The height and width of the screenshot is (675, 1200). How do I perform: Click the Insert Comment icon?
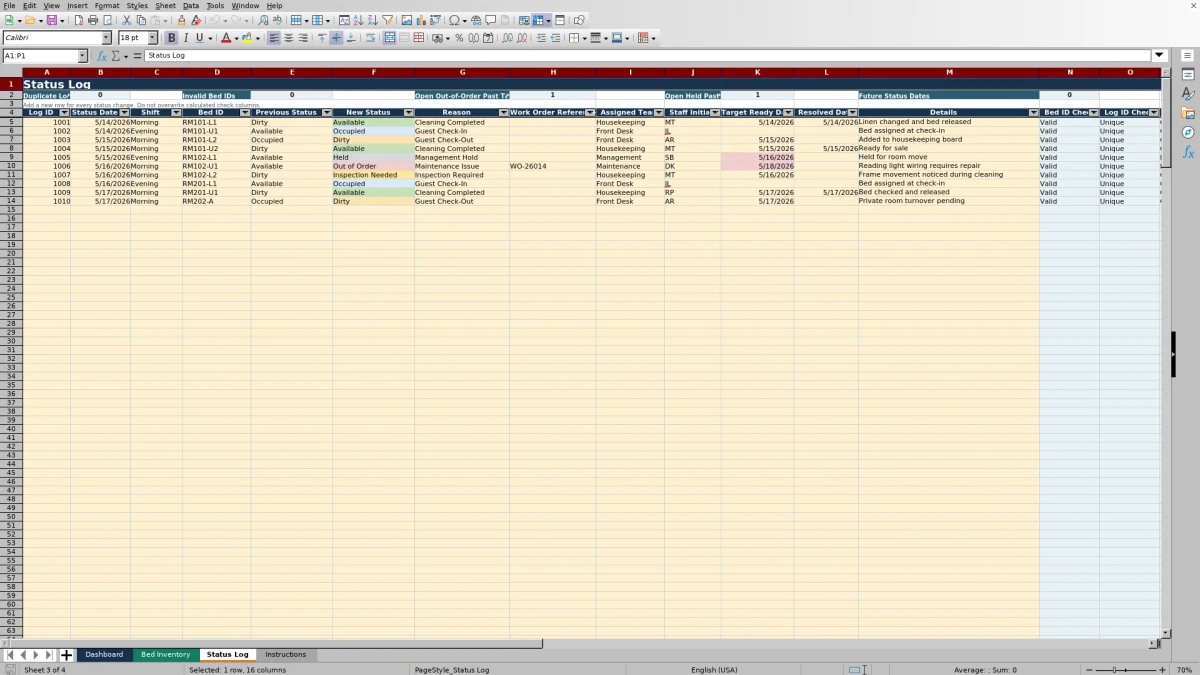pyautogui.click(x=491, y=20)
